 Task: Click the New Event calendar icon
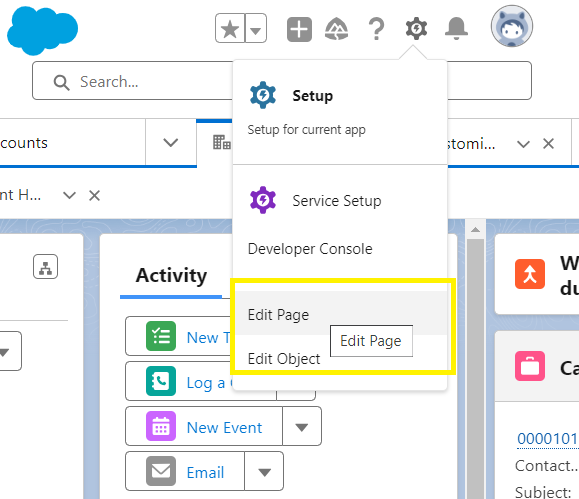[x=161, y=426]
